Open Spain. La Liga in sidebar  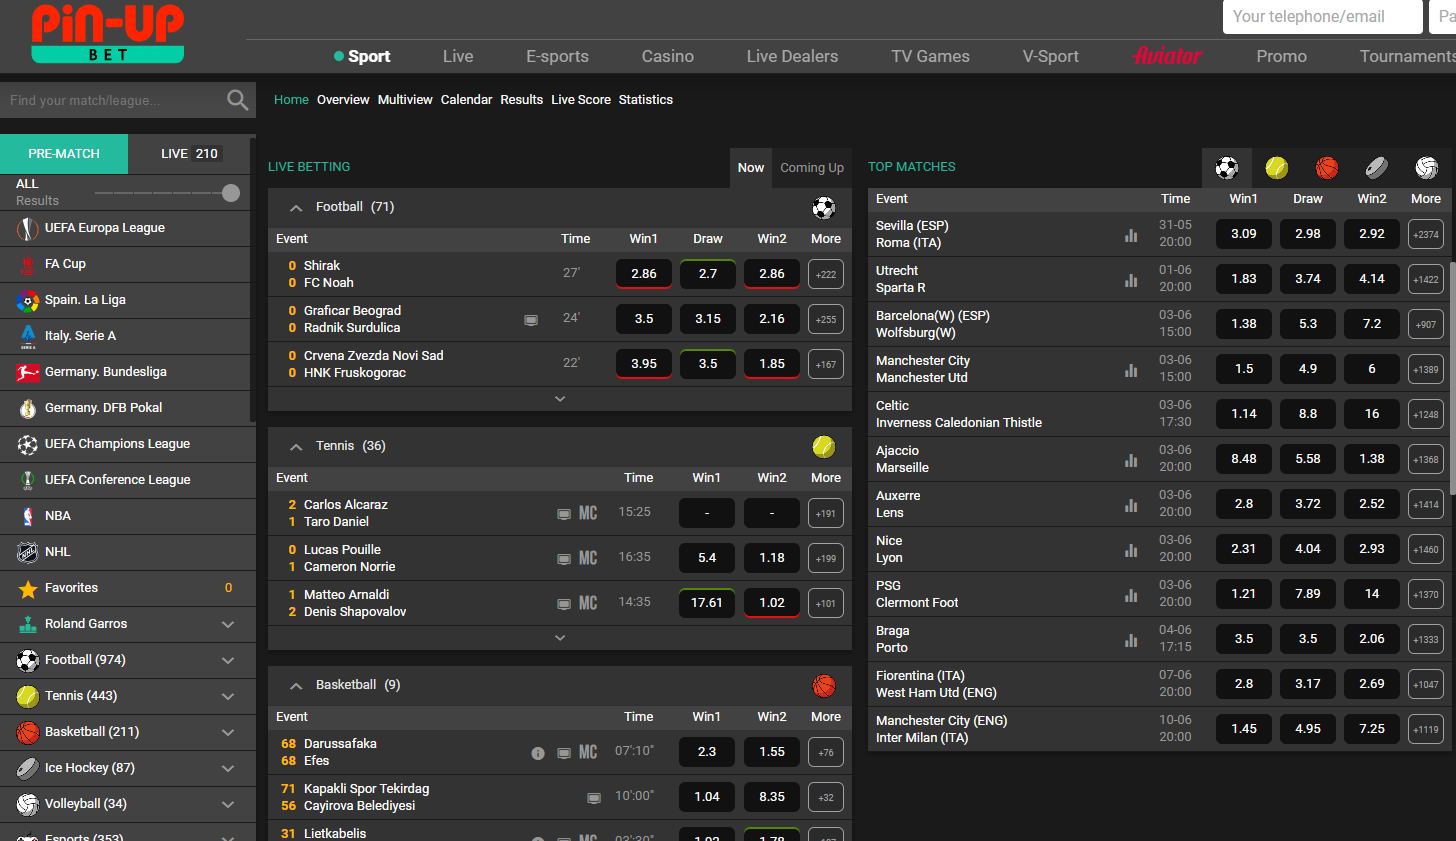(x=125, y=300)
